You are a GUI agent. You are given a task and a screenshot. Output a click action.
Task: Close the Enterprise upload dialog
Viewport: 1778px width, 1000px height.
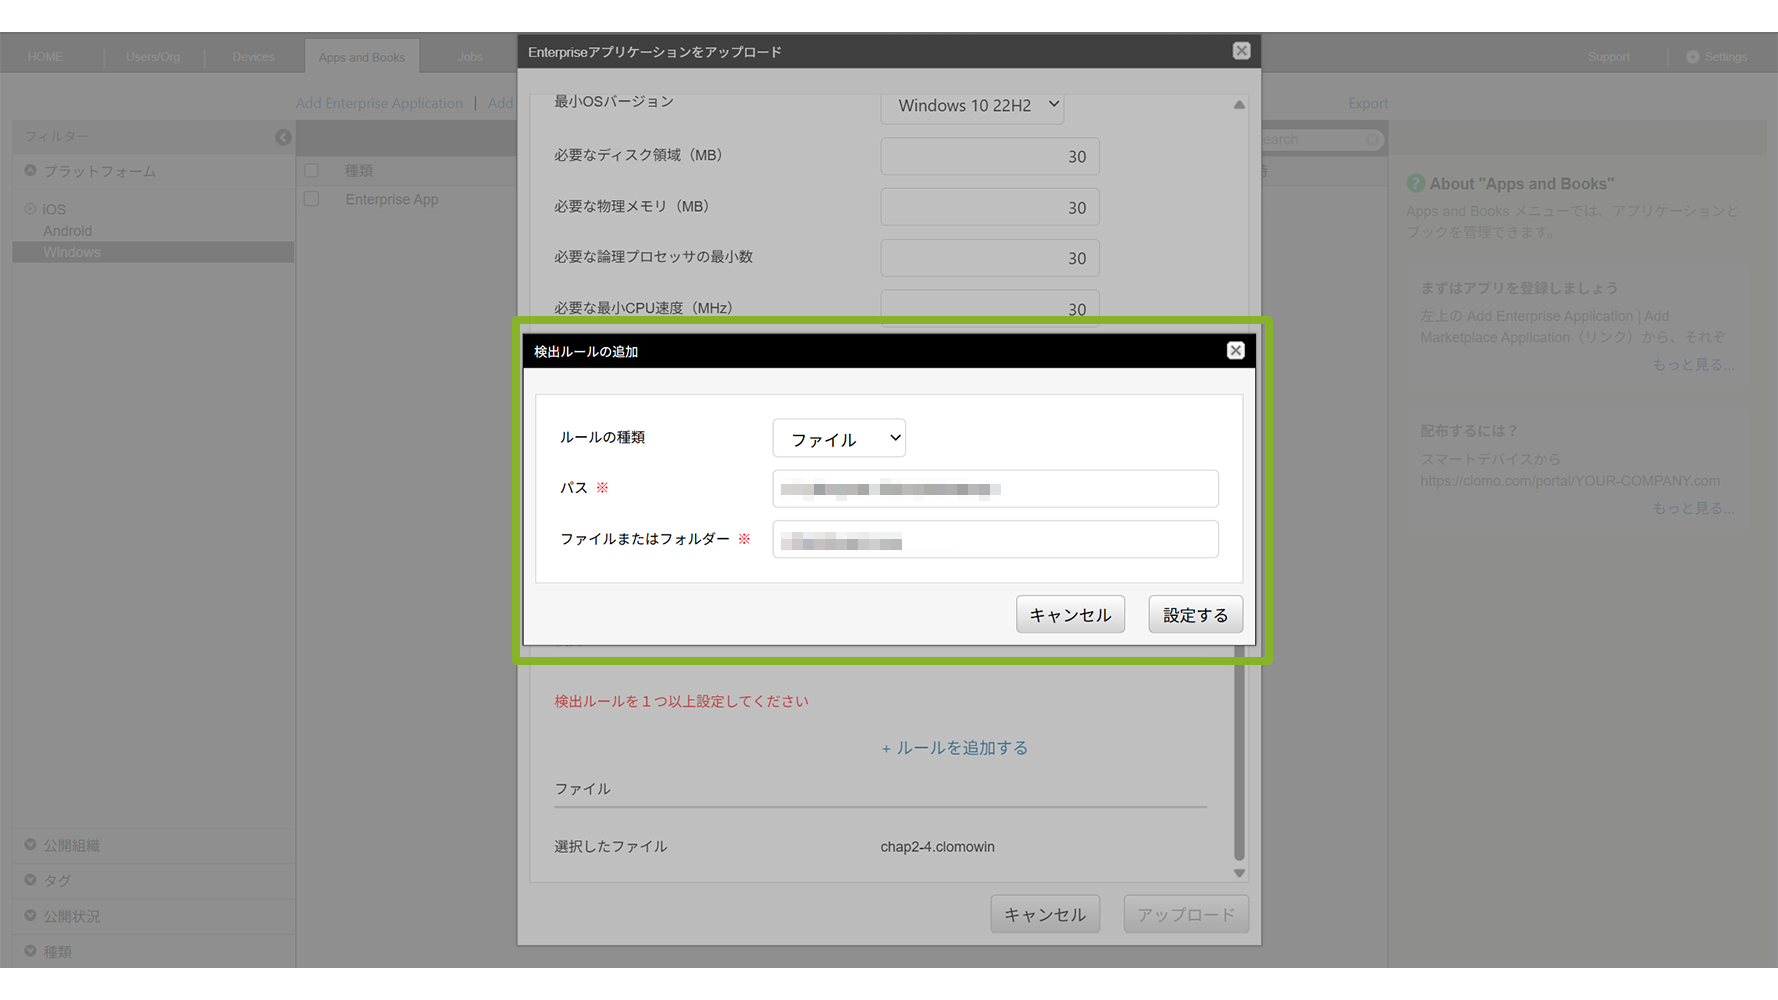[1241, 51]
